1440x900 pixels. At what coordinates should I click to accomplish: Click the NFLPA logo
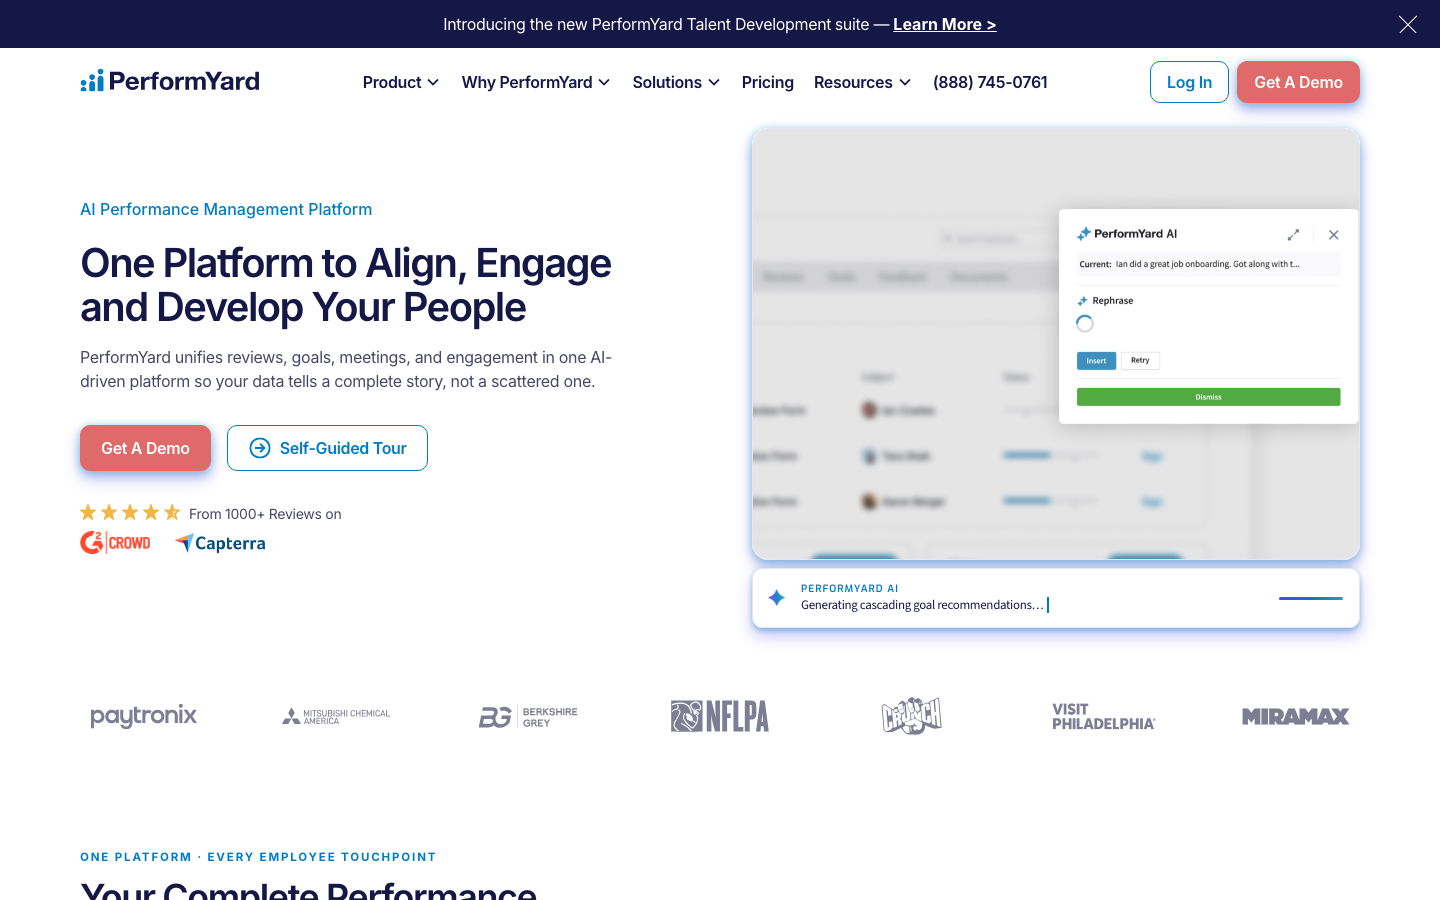coord(720,716)
